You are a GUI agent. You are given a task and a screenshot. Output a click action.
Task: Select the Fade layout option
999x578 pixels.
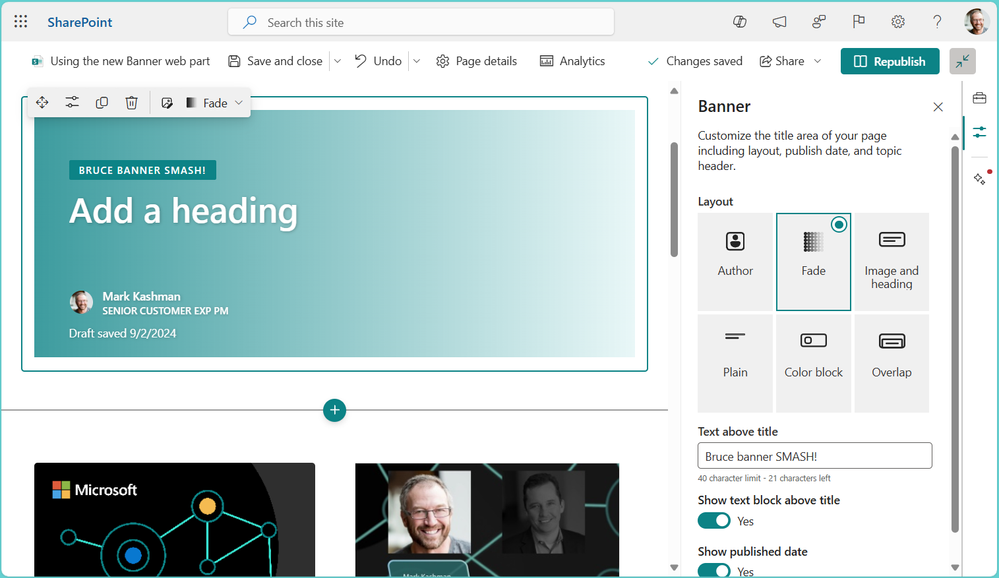click(814, 262)
